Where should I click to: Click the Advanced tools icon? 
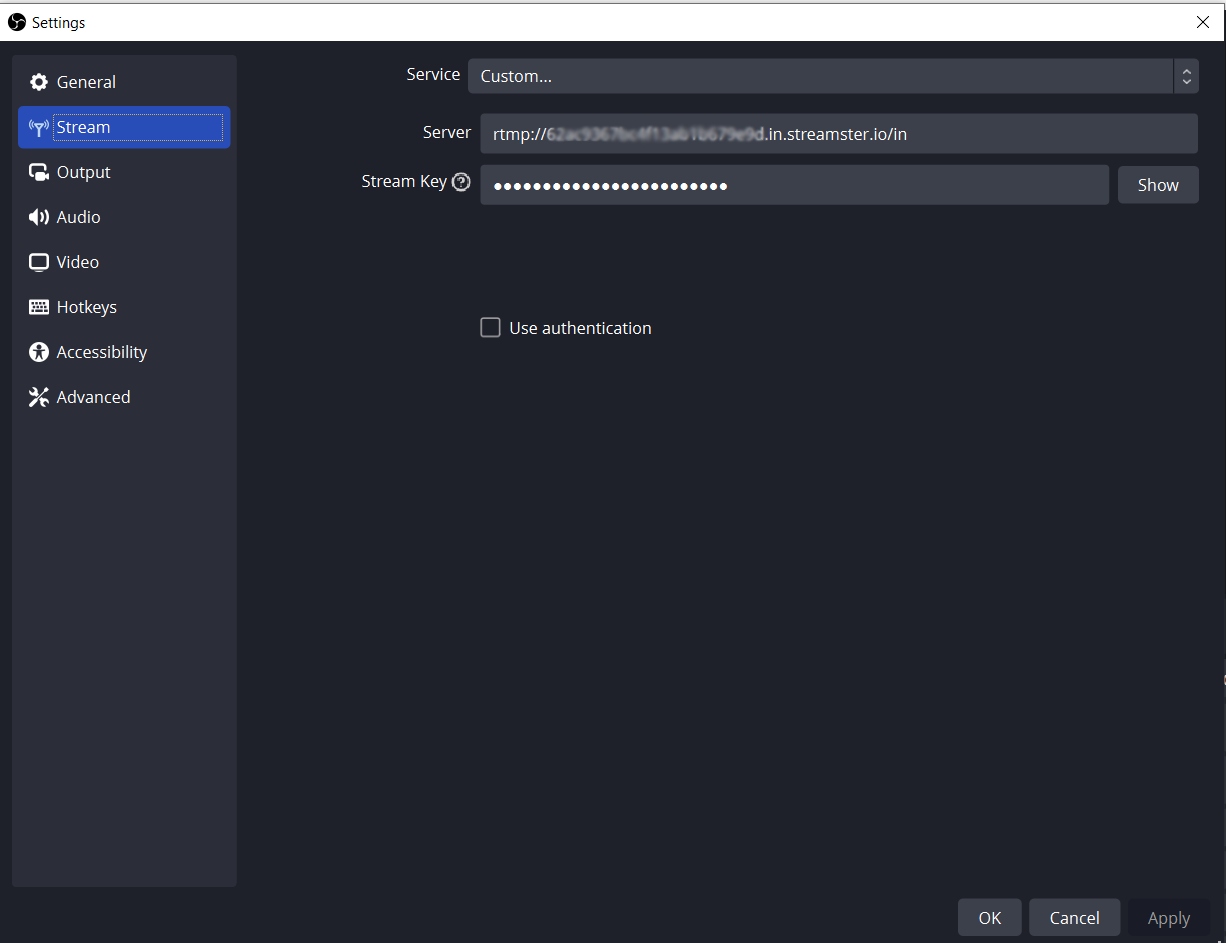coord(38,396)
